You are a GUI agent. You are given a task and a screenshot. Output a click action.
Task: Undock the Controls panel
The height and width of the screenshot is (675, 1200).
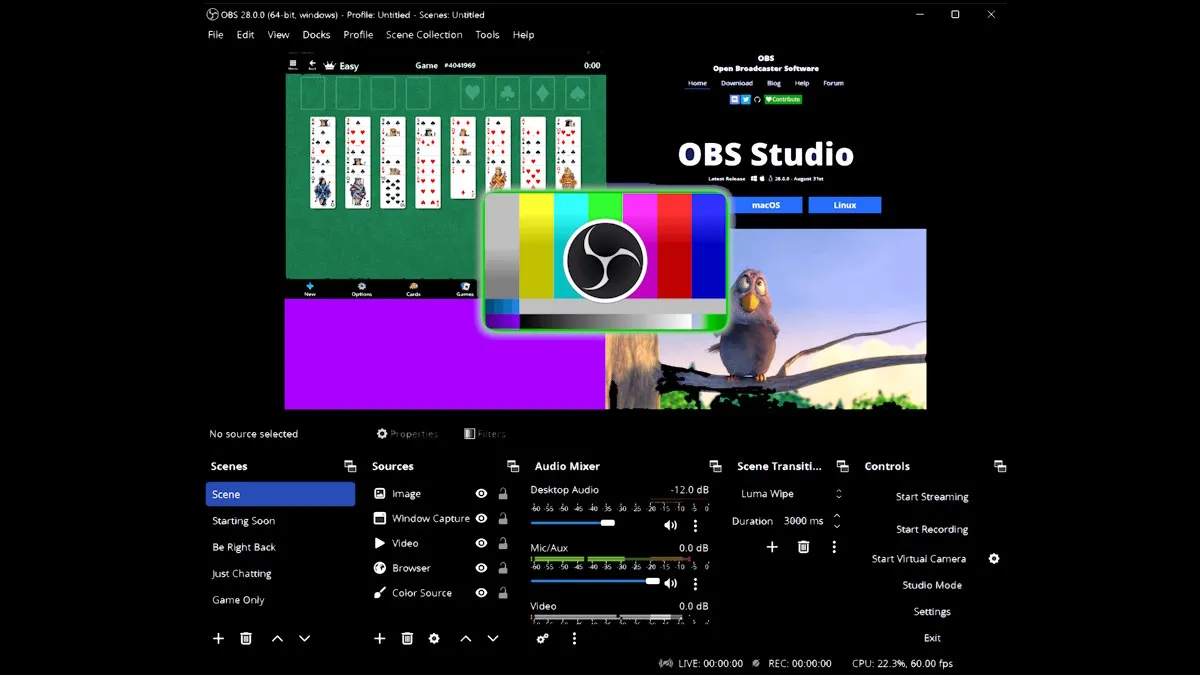click(1000, 466)
